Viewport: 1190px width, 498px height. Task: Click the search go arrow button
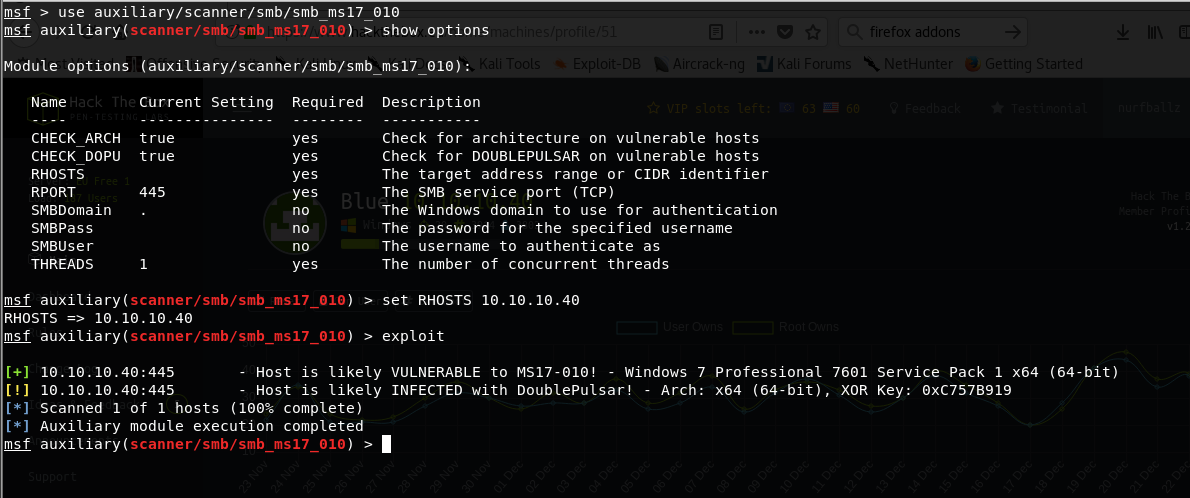click(1013, 31)
